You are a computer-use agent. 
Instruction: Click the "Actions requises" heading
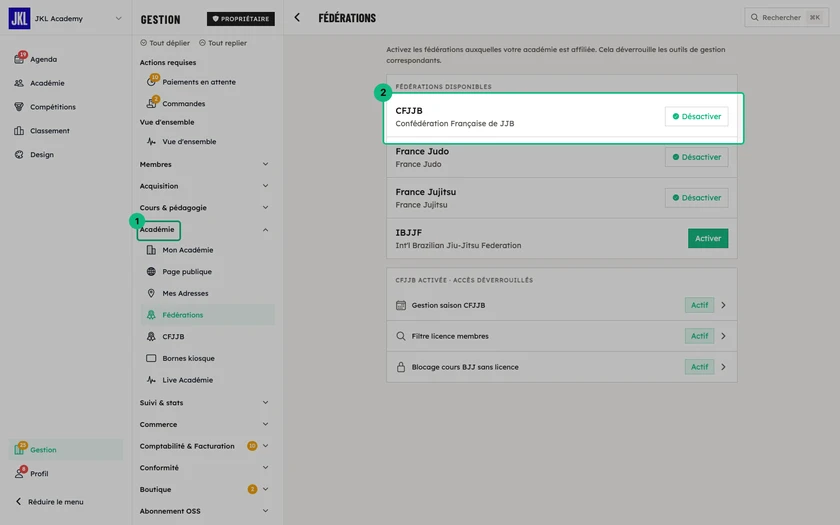(168, 62)
